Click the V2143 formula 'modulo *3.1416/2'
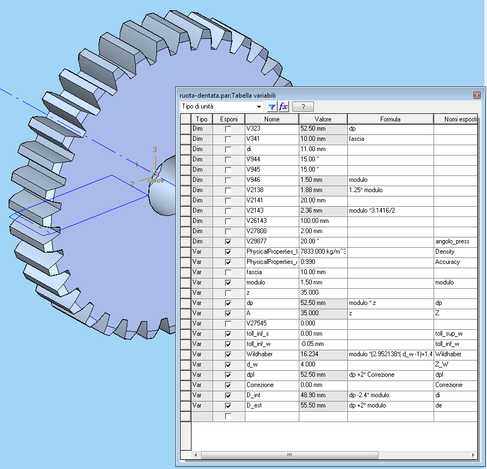 [390, 211]
